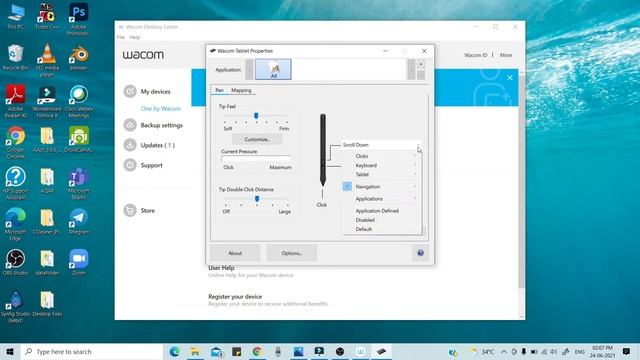Open Chrome from the taskbar
The image size is (640, 360).
(x=257, y=351)
